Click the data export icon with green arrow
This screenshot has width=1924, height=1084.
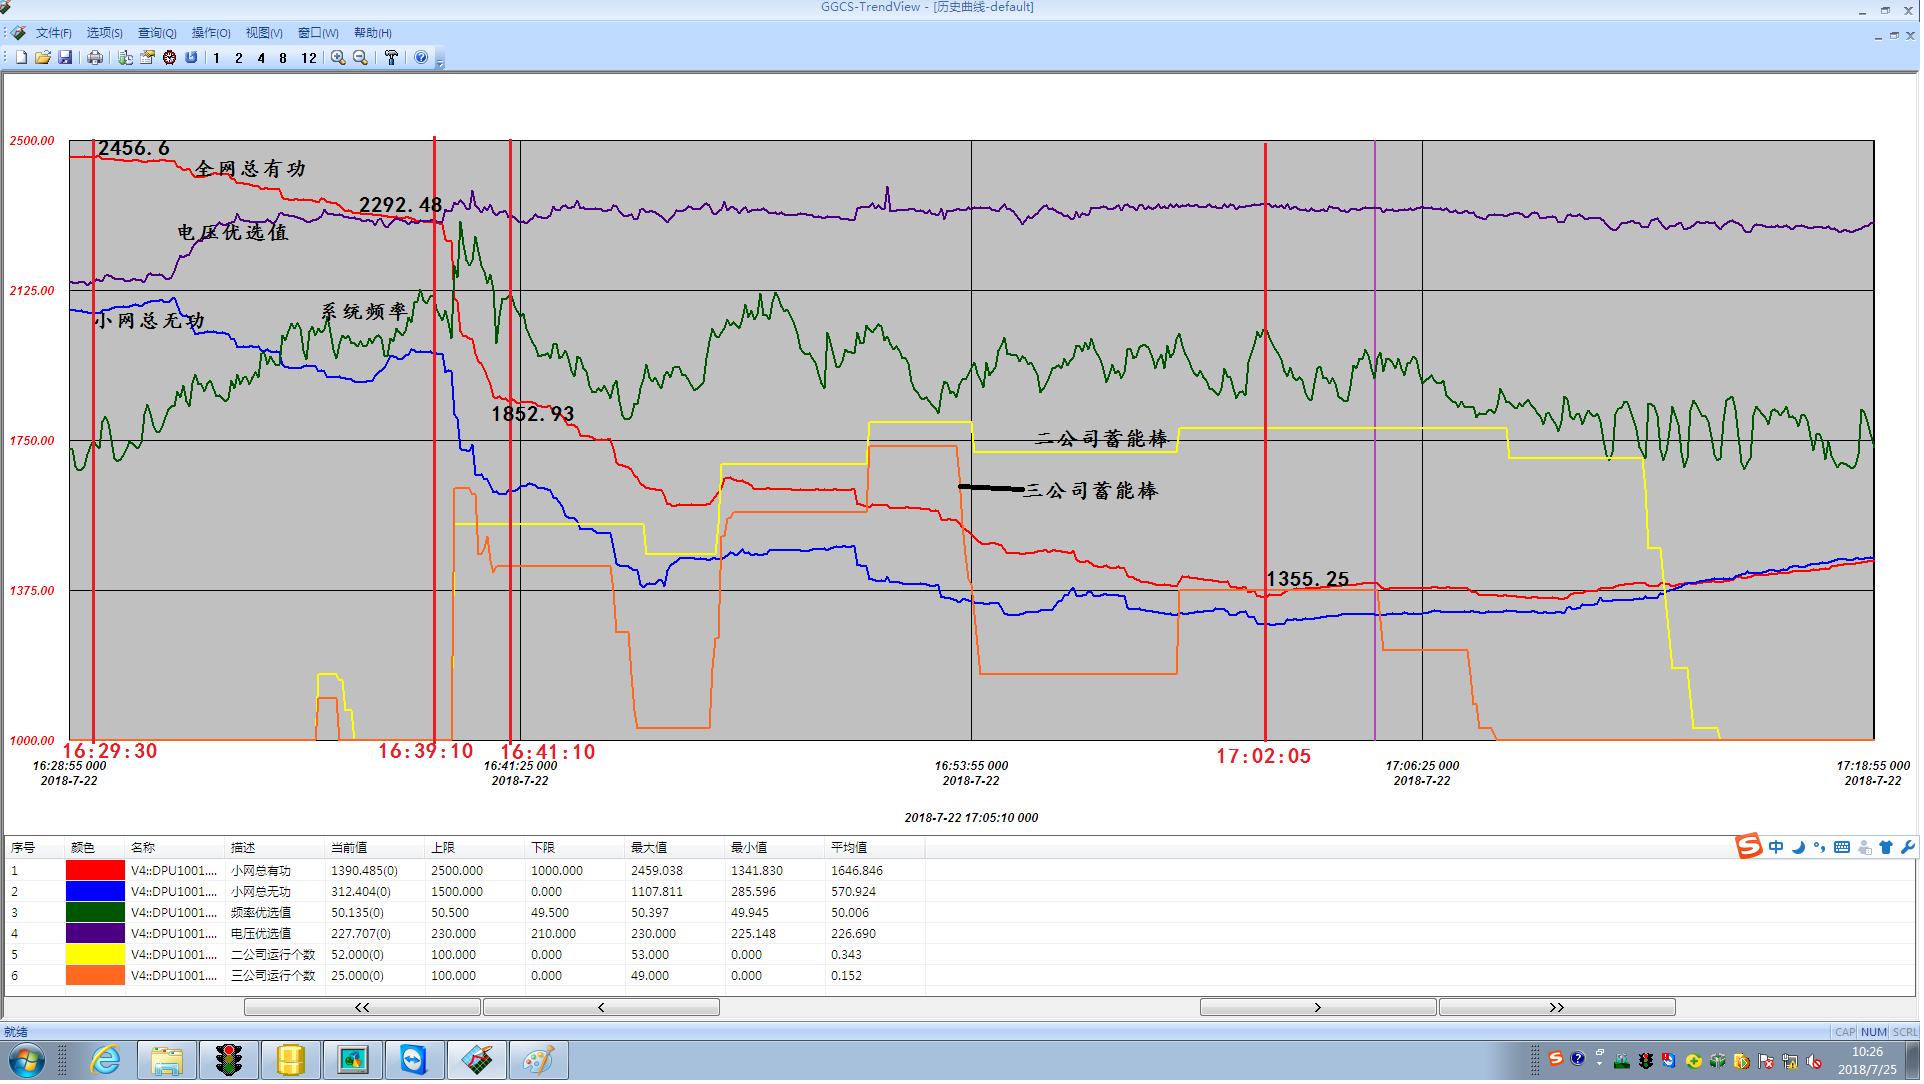125,58
